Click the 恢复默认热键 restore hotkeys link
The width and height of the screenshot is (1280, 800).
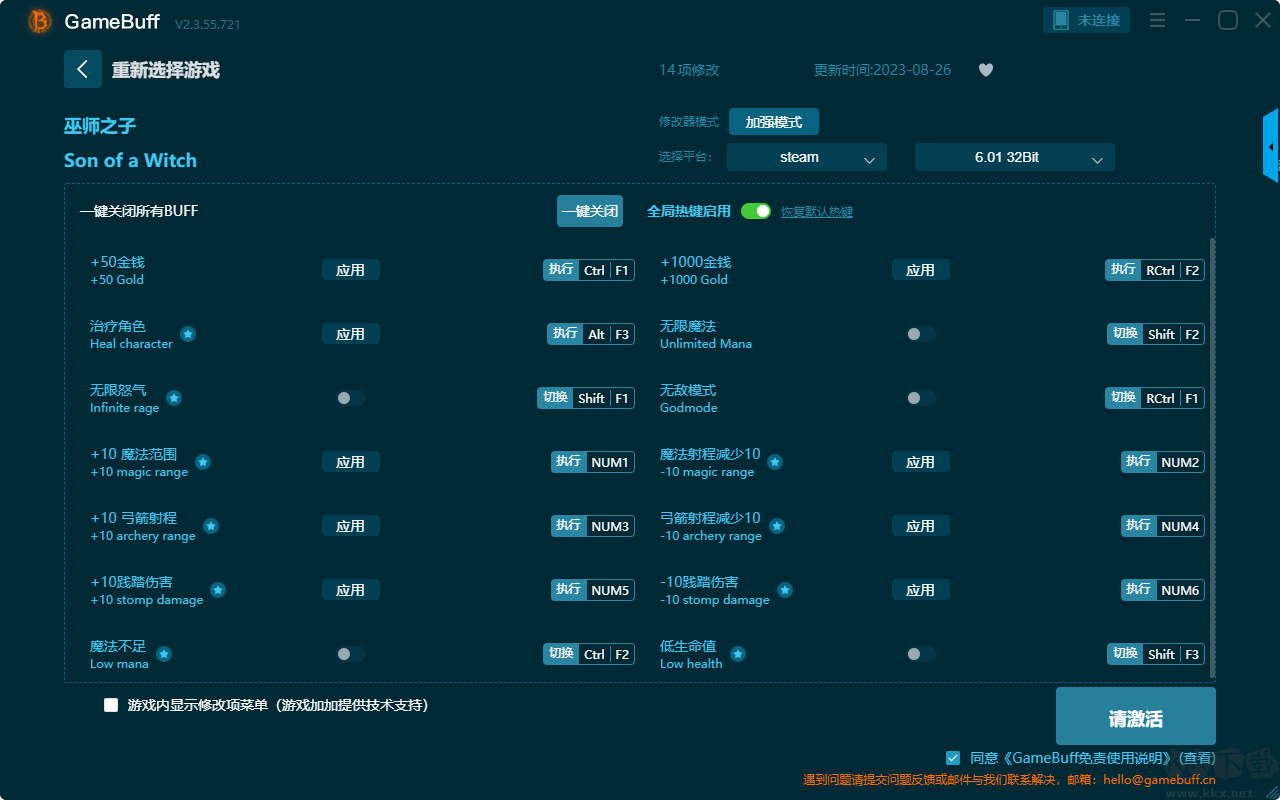click(817, 212)
